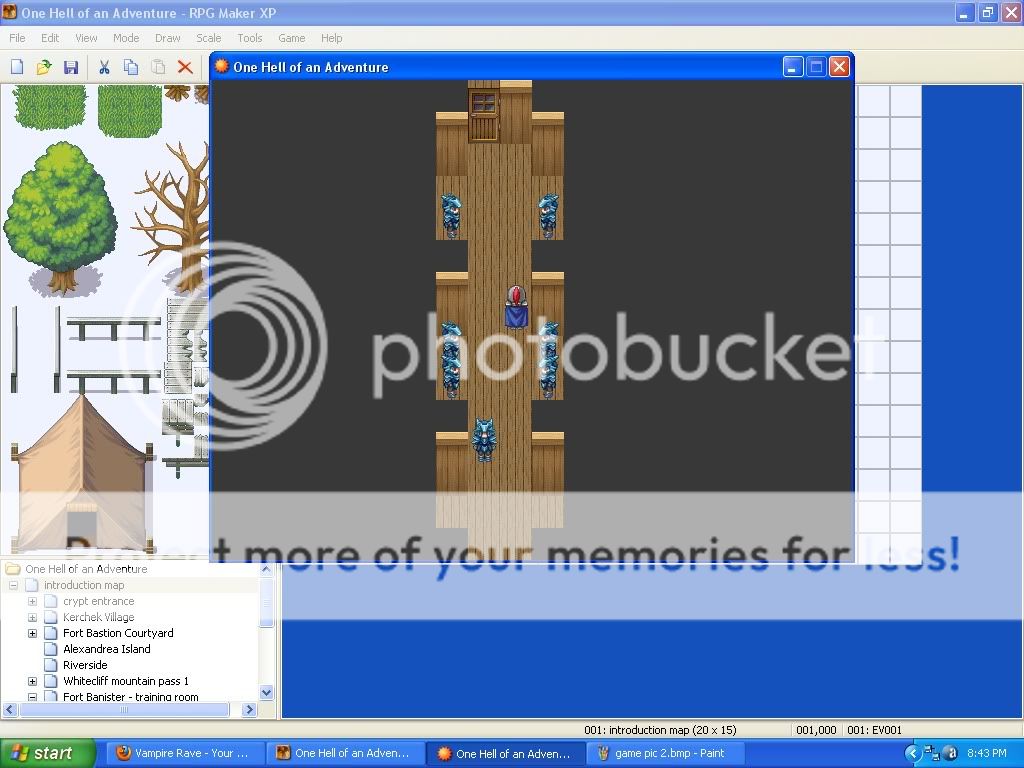
Task: Click the 8:43 PM system clock
Action: [x=986, y=754]
